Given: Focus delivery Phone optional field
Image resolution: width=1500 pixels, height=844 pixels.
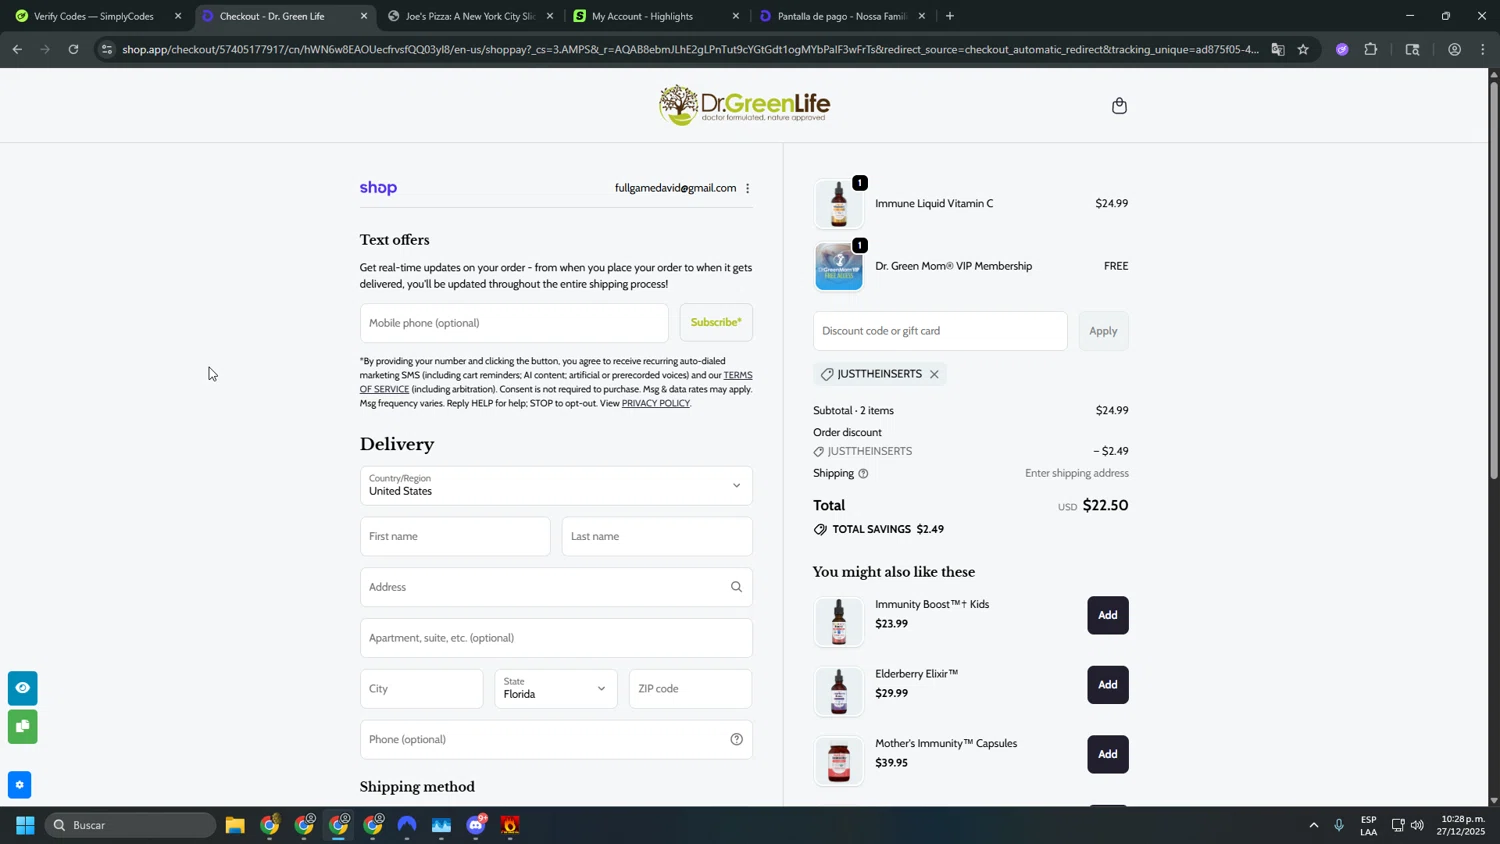Looking at the screenshot, I should [556, 739].
